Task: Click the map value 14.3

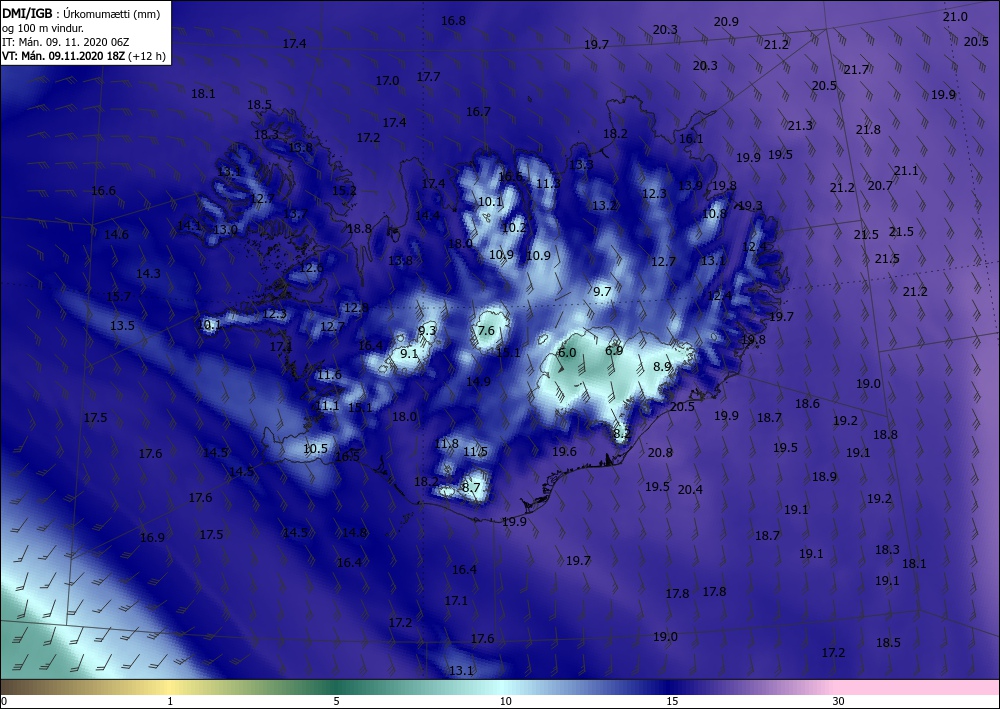Action: pyautogui.click(x=148, y=274)
